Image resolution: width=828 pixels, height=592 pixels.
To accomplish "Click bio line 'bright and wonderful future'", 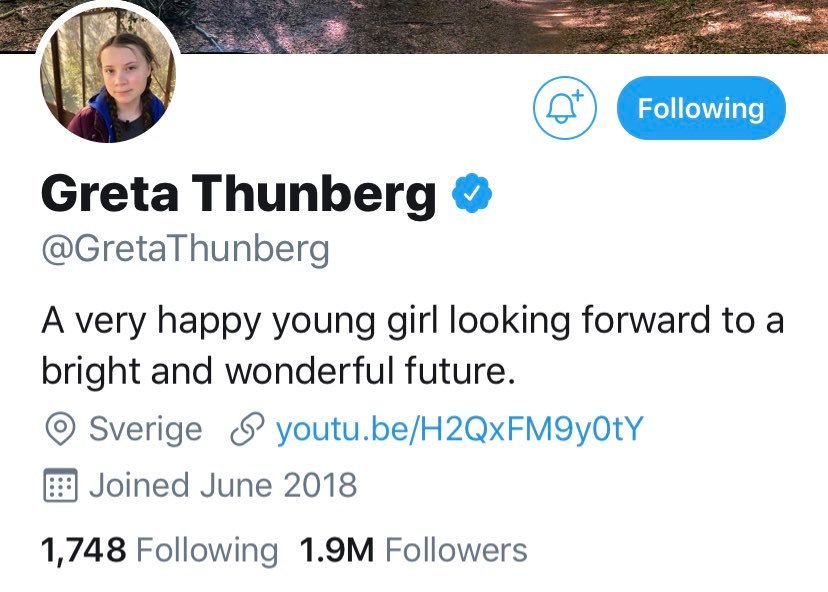I will click(x=277, y=371).
